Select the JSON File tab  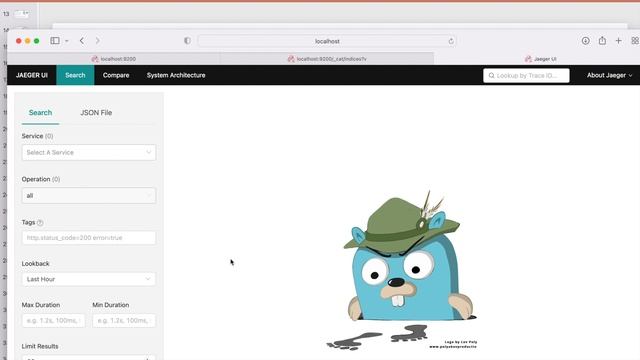[96, 113]
